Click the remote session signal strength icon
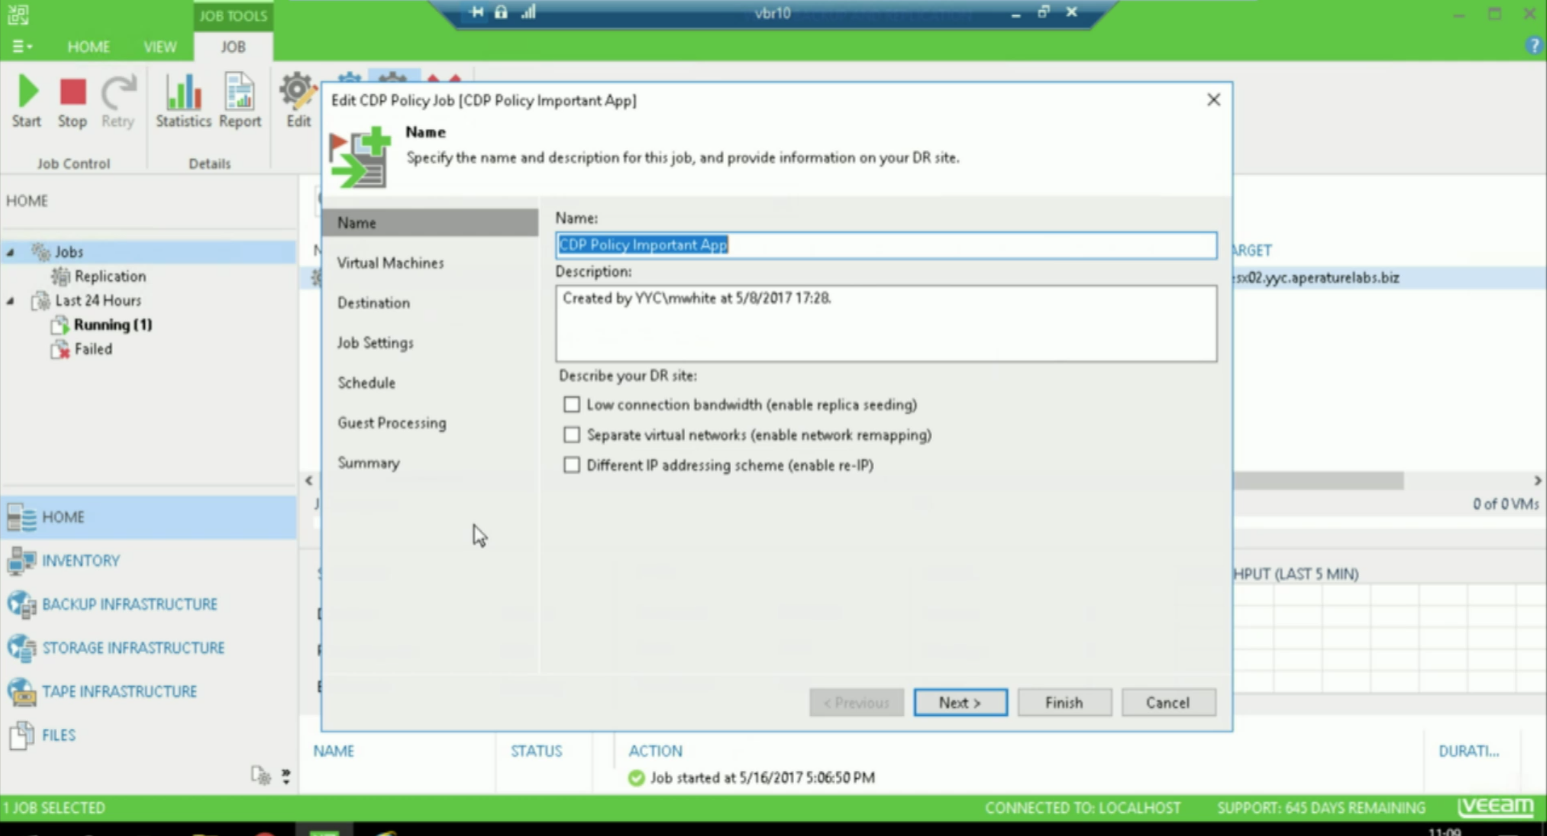The height and width of the screenshot is (836, 1547). 528,12
